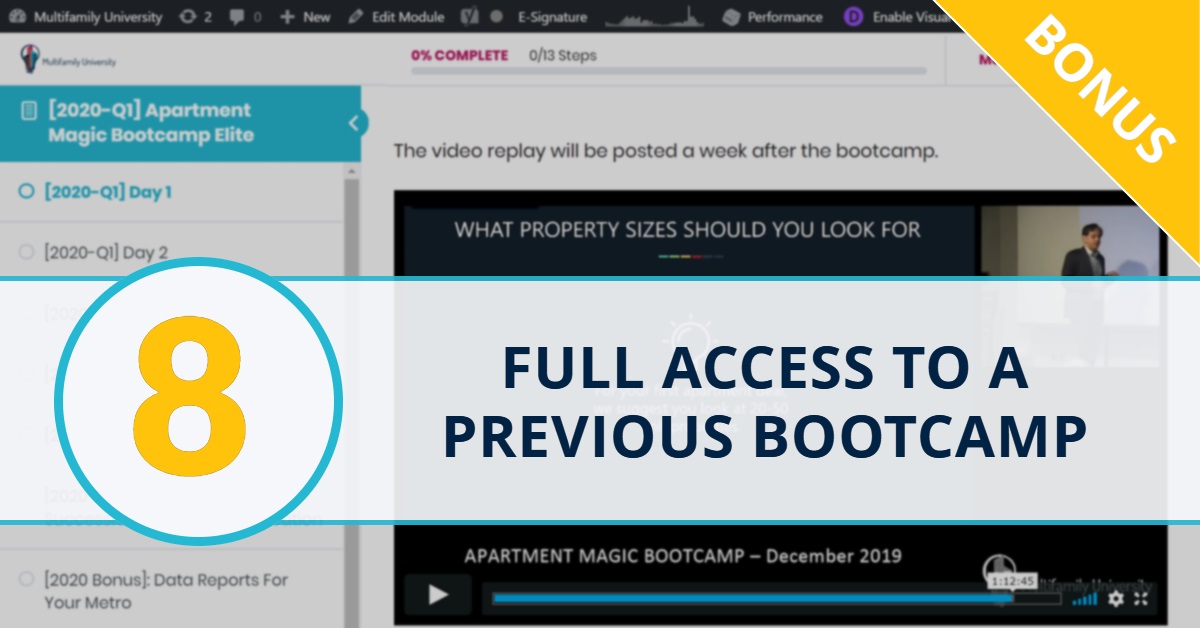Click the status circle beside Day 2
The image size is (1200, 628).
26,252
